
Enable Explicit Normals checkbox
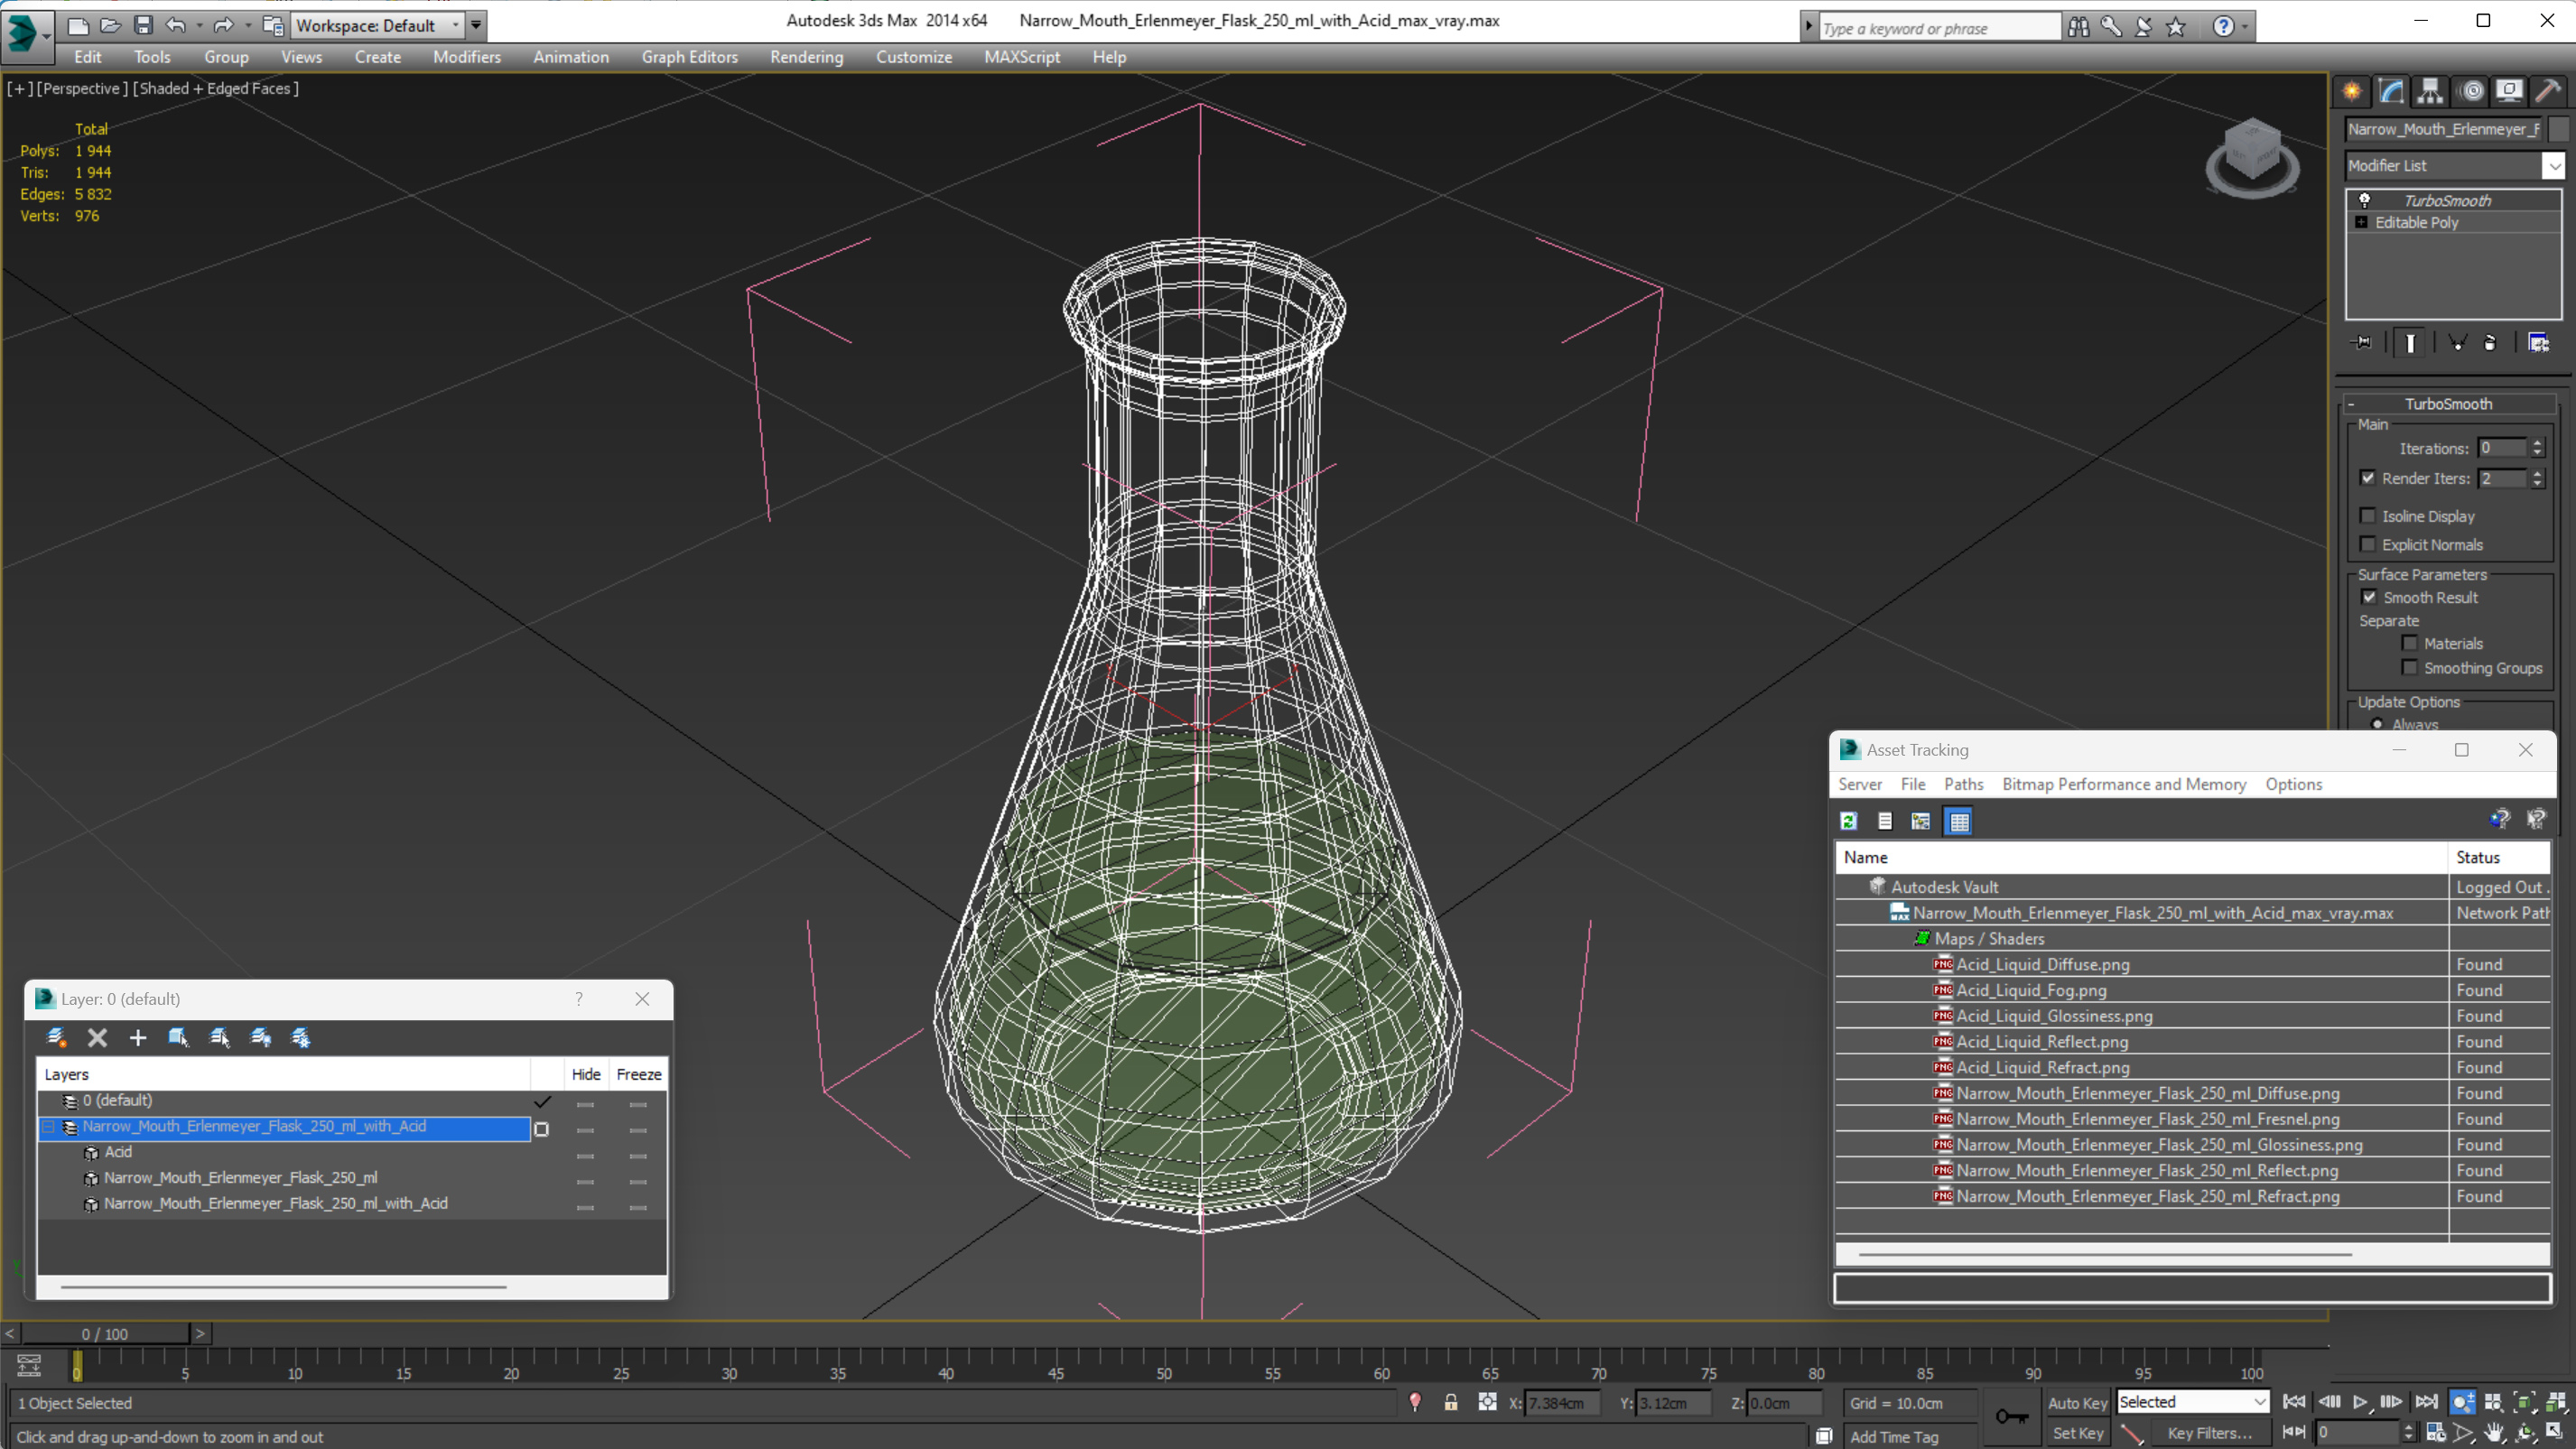click(x=2367, y=544)
